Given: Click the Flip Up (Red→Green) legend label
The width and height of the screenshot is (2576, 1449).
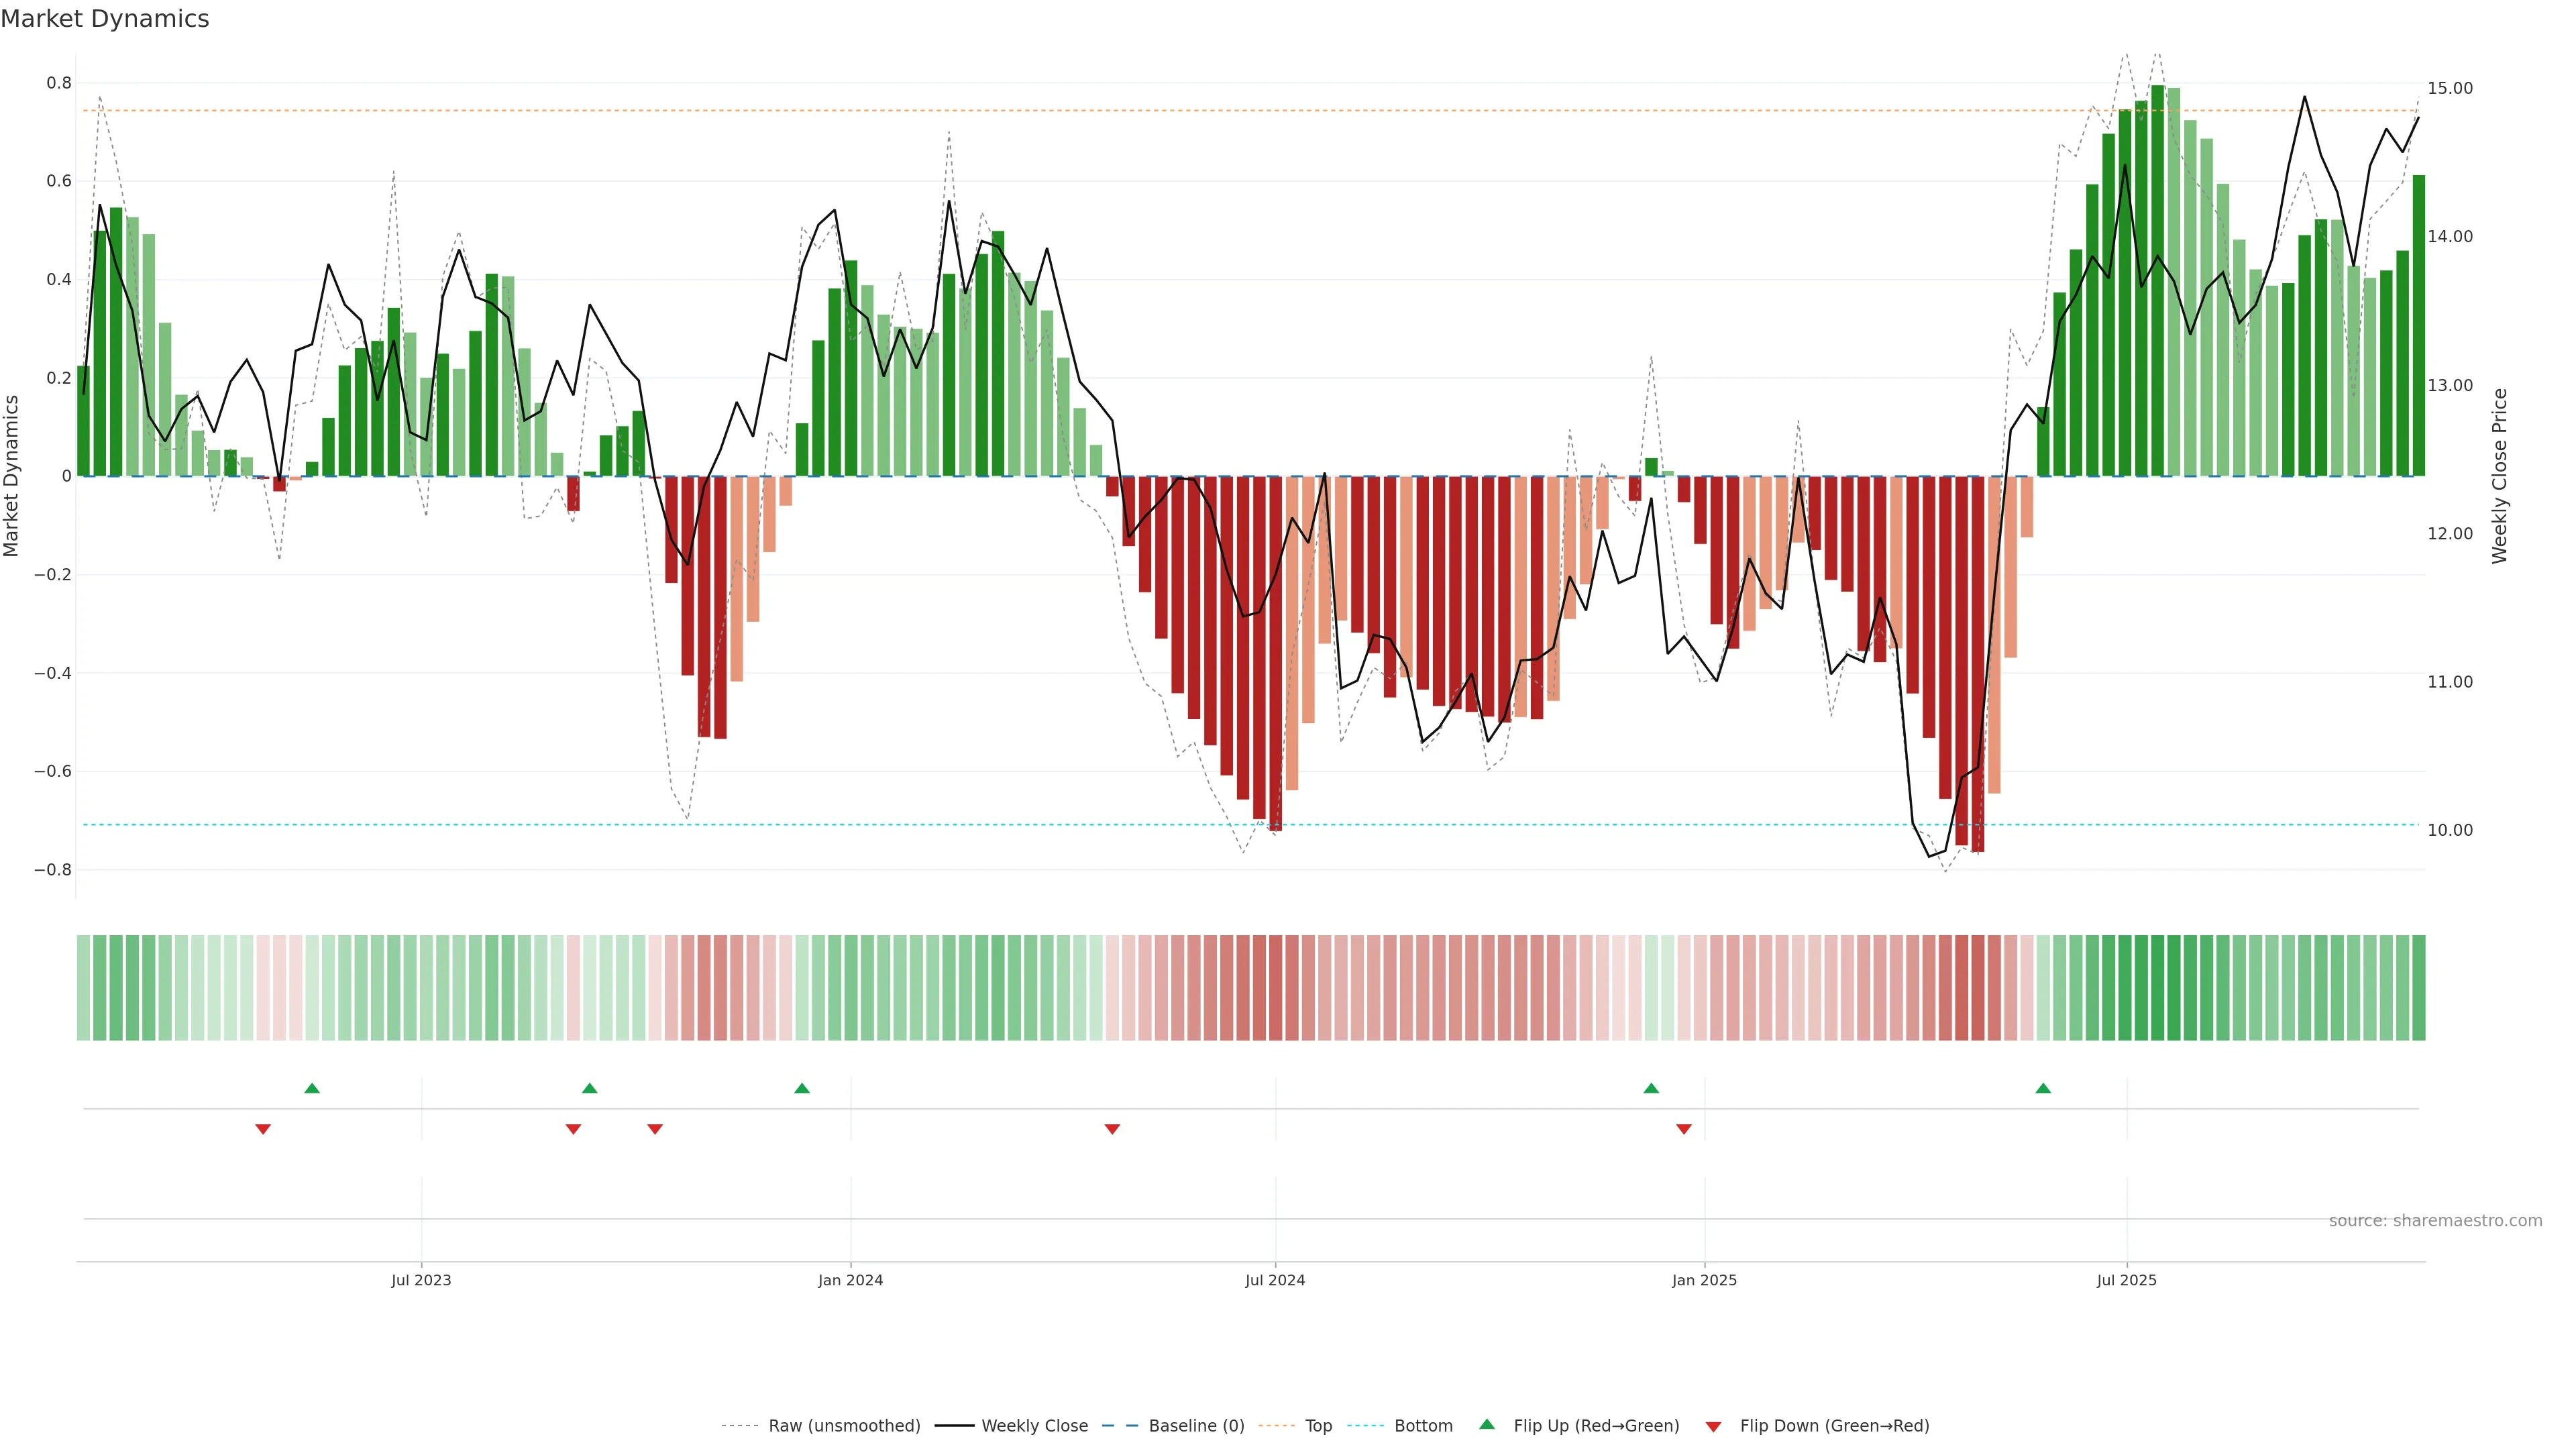Looking at the screenshot, I should [x=1596, y=1426].
